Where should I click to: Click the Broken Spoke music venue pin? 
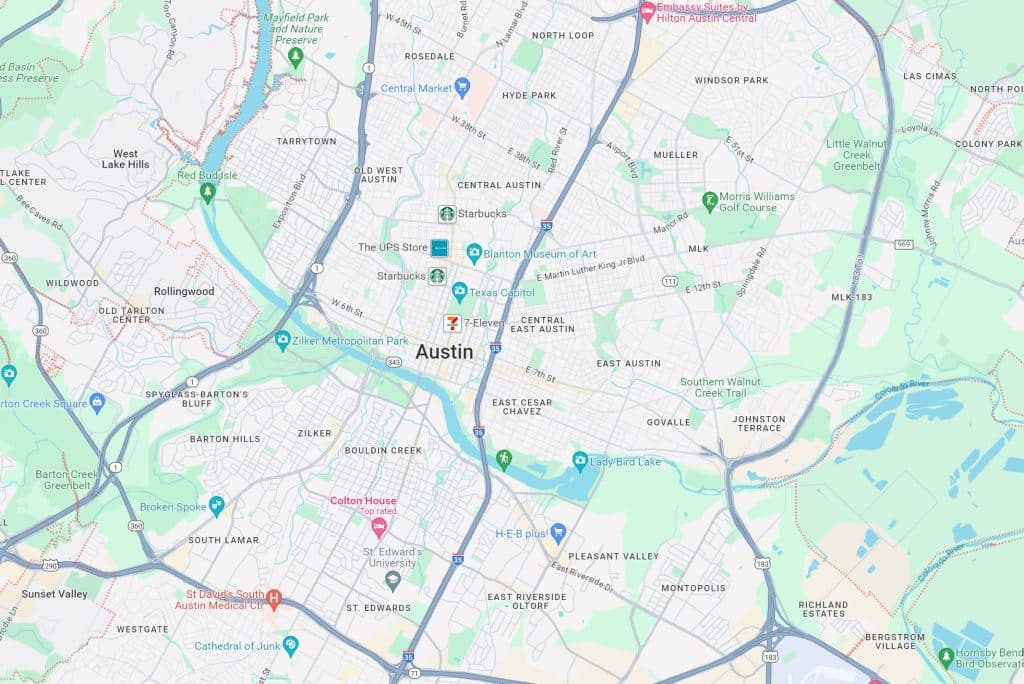pos(216,506)
